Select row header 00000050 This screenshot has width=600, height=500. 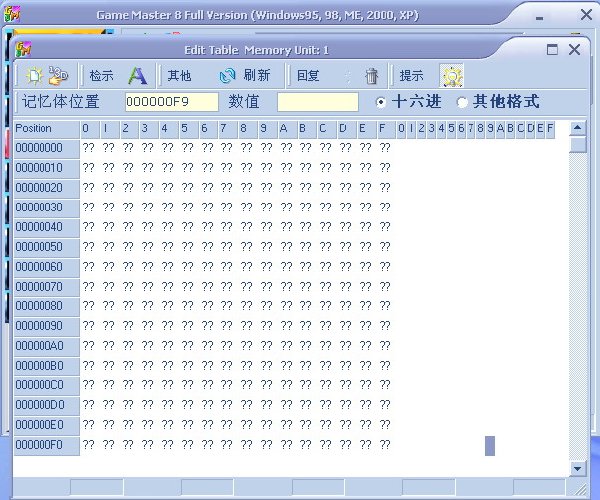pos(47,247)
